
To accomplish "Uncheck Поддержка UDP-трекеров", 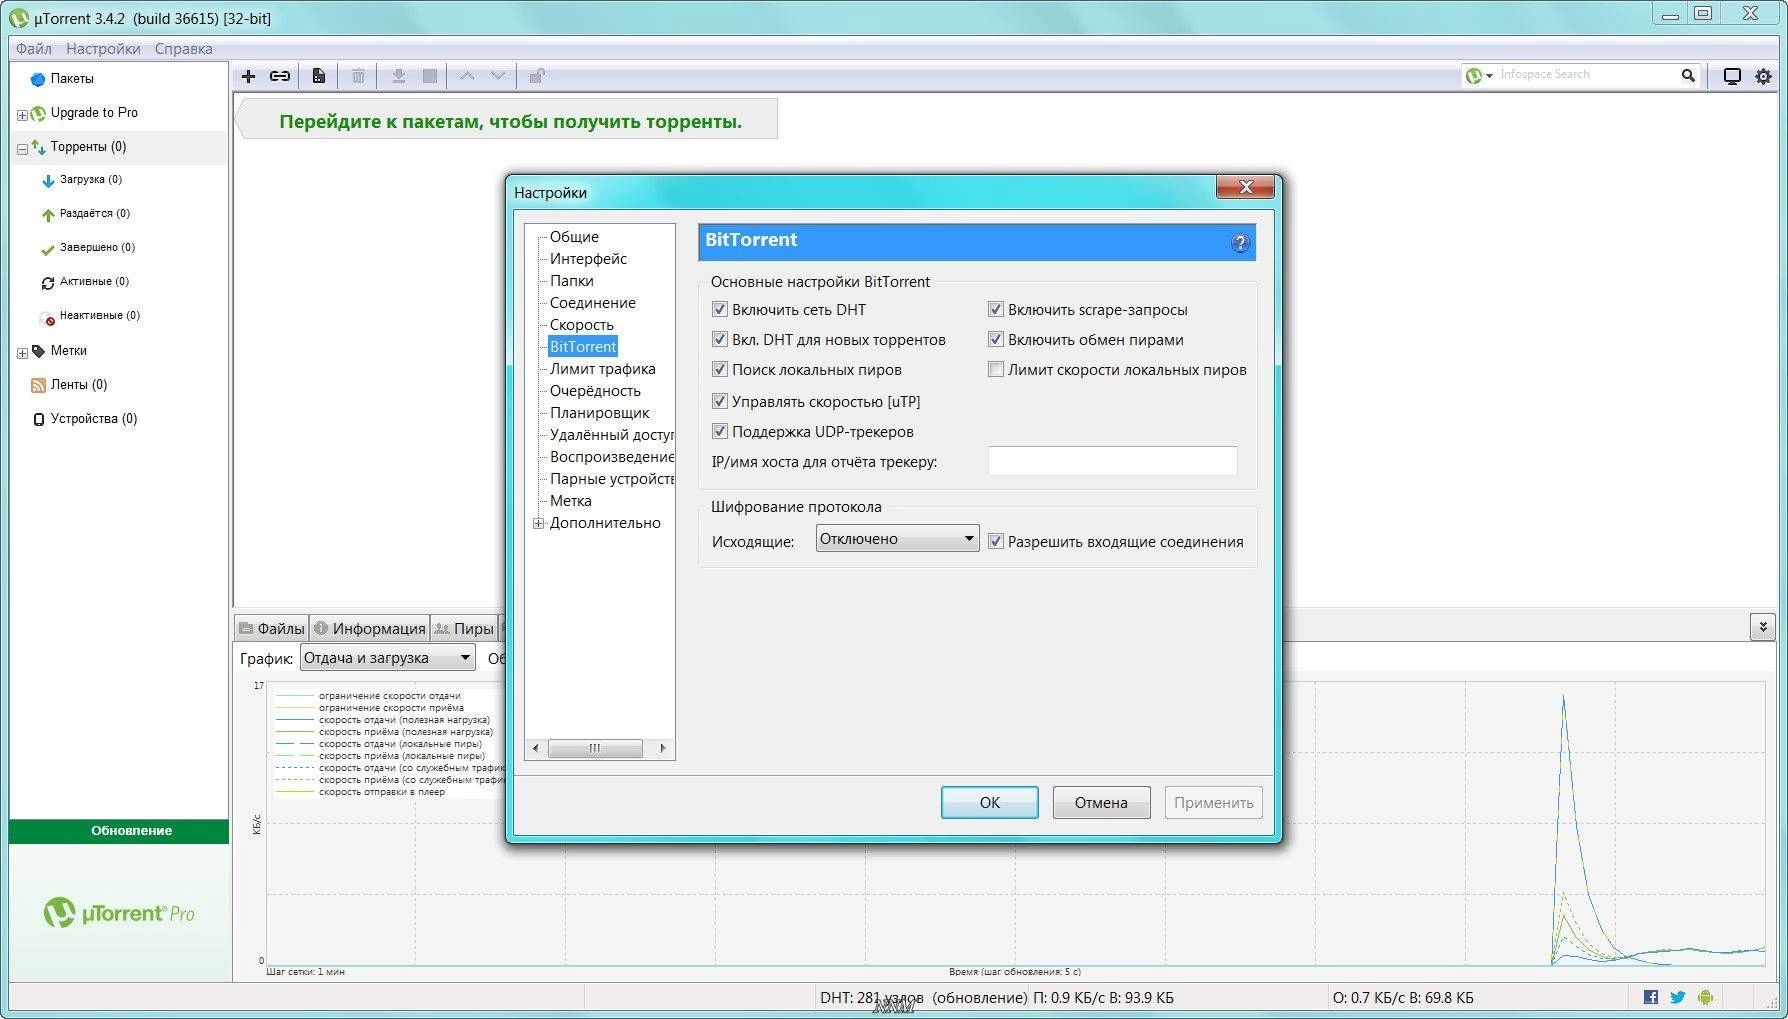I will [x=720, y=431].
